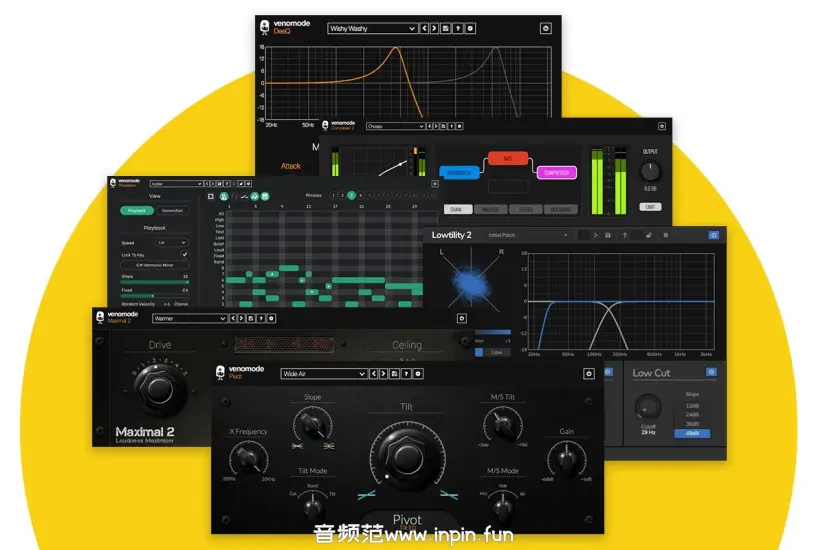Toggle the Lock To Key checkbox

(185, 254)
